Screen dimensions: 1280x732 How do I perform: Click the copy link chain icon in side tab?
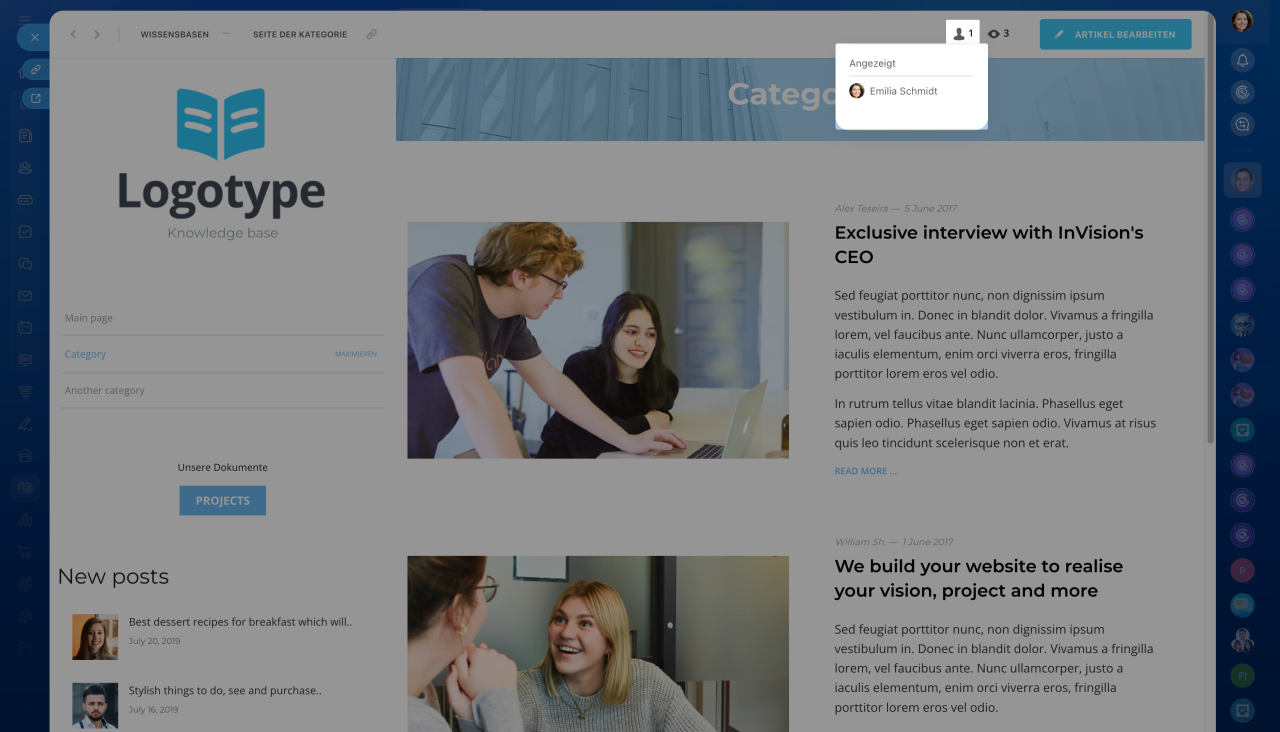(x=35, y=69)
